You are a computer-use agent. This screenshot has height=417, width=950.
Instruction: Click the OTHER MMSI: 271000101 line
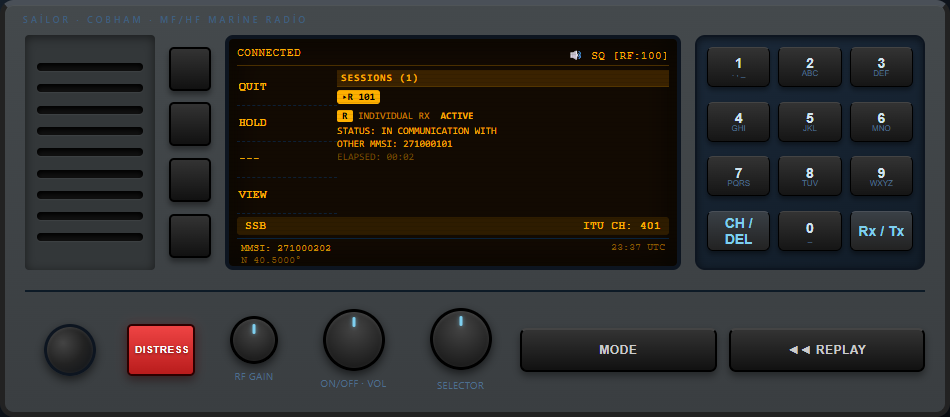[x=394, y=144]
